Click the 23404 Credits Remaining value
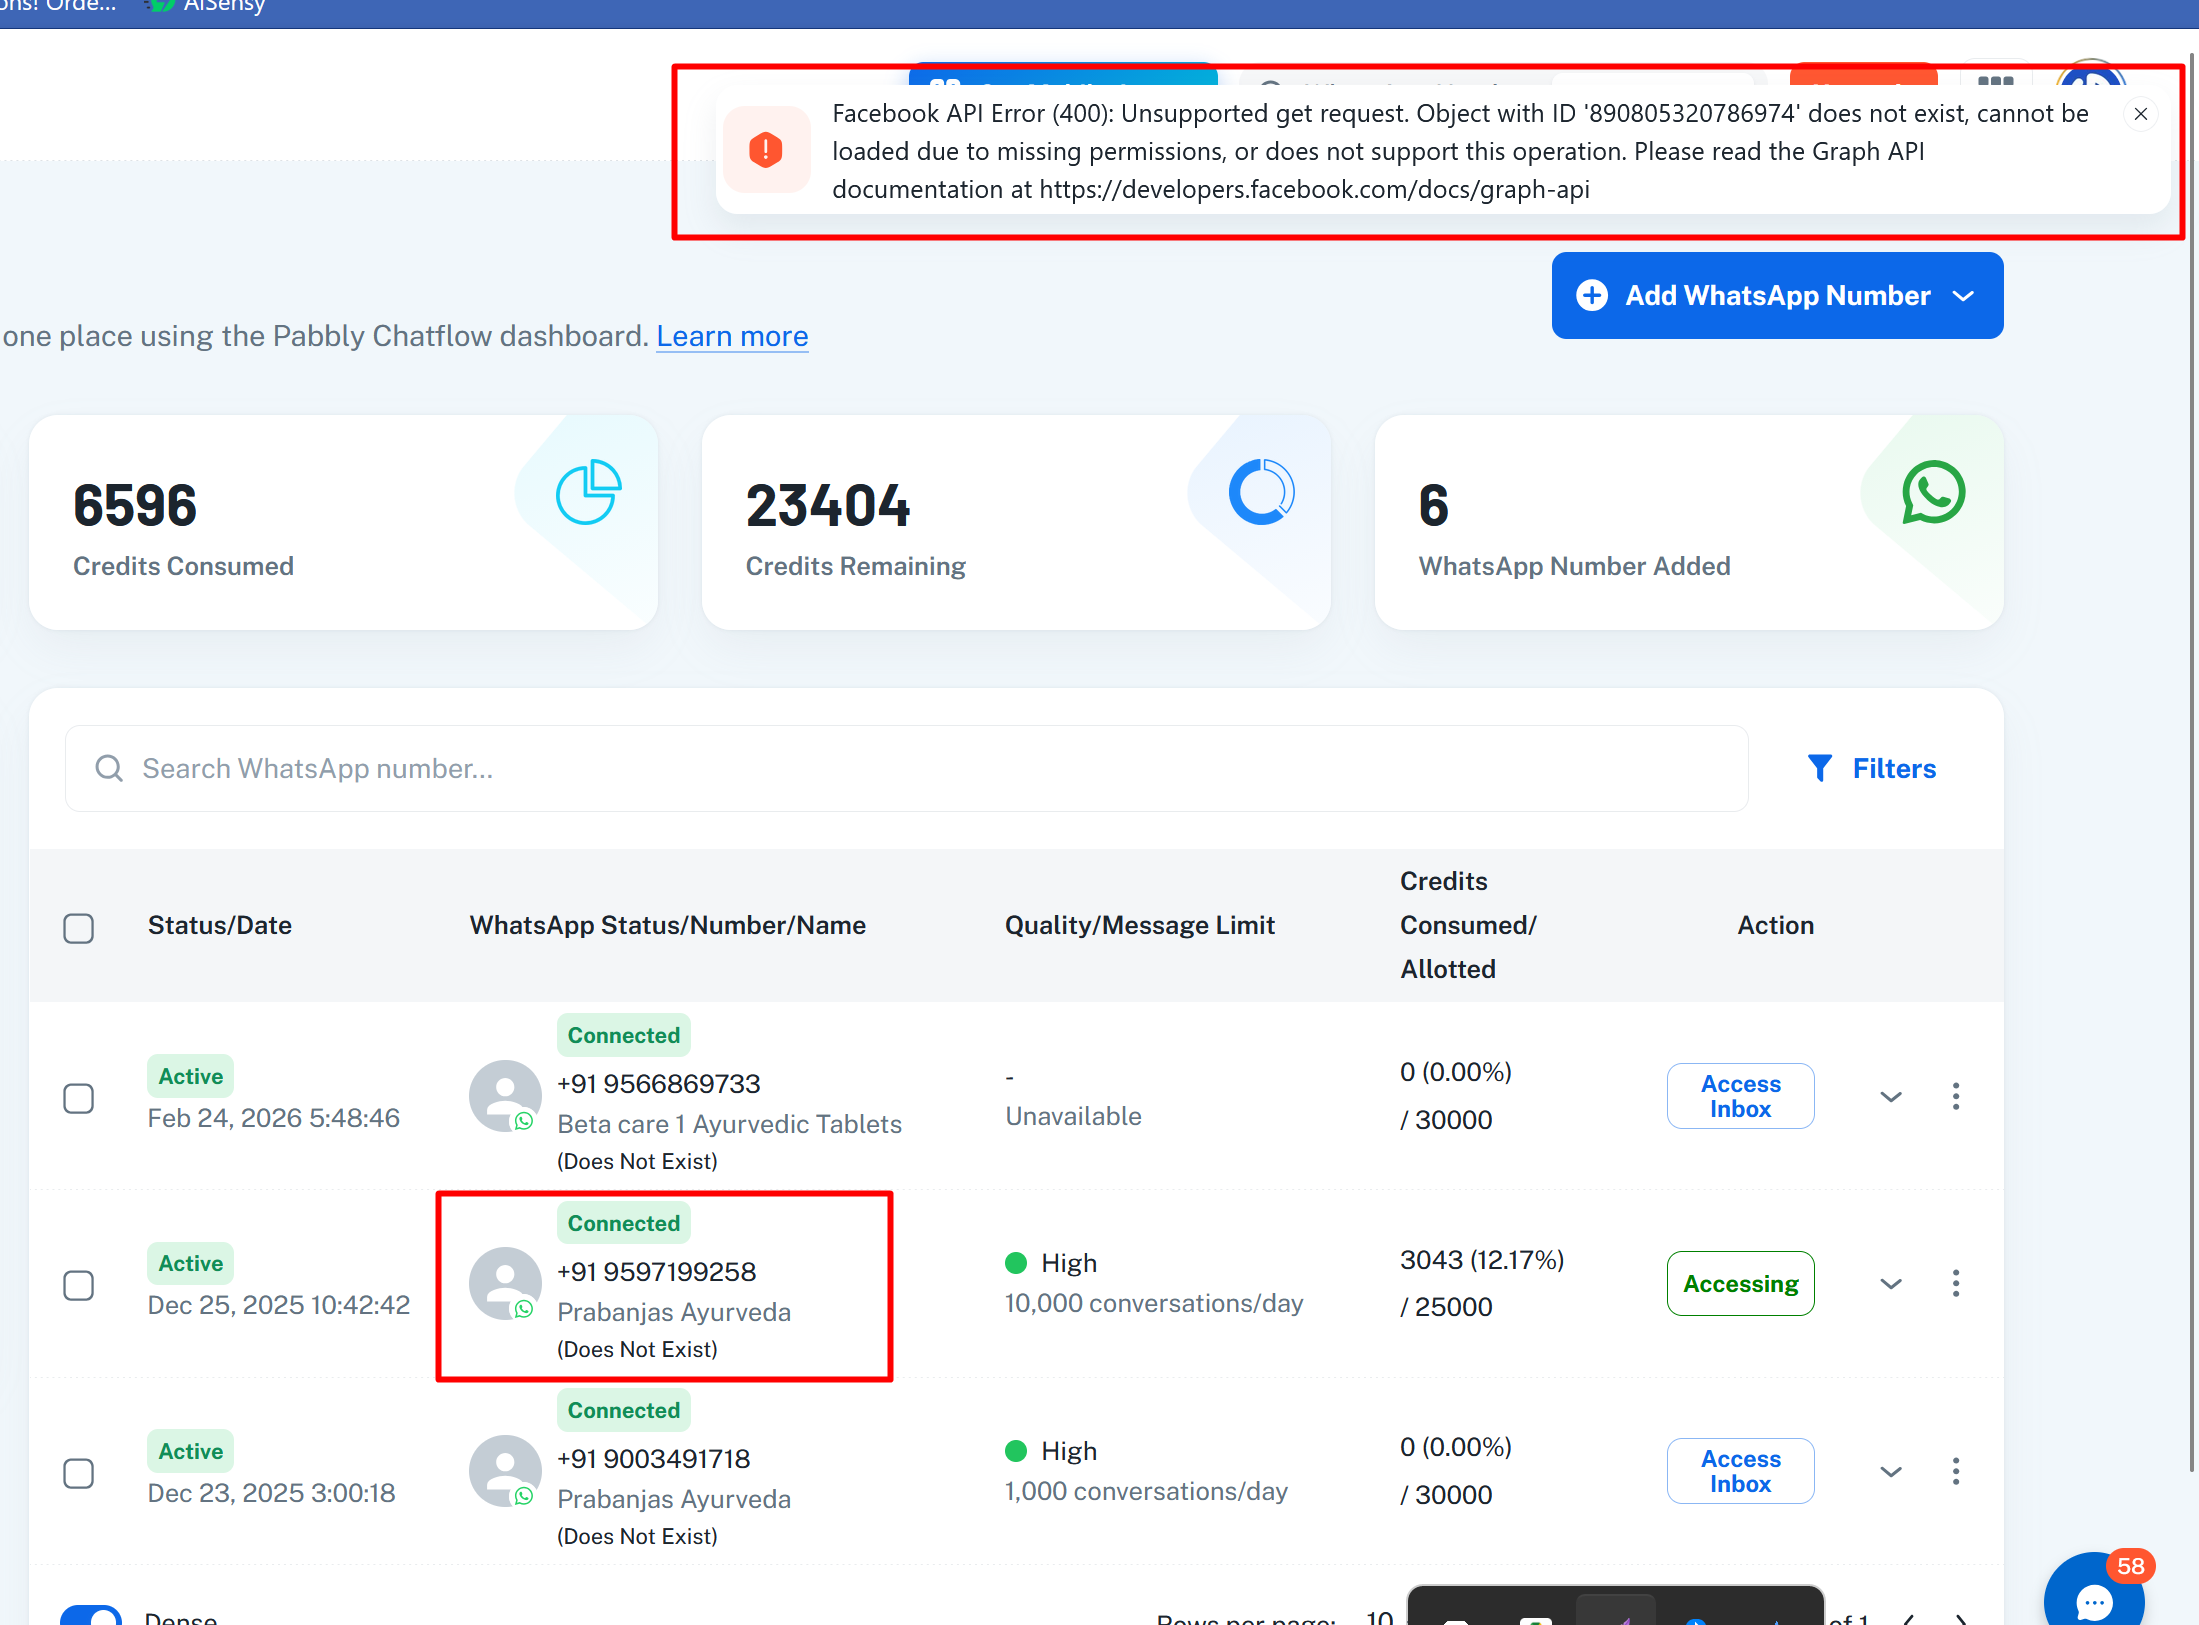The width and height of the screenshot is (2199, 1625). tap(828, 505)
